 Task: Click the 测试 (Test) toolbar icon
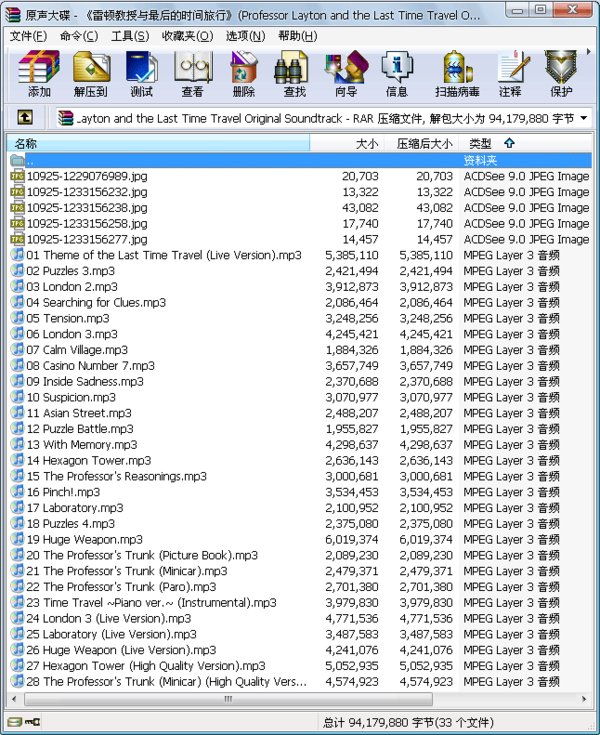click(x=141, y=75)
